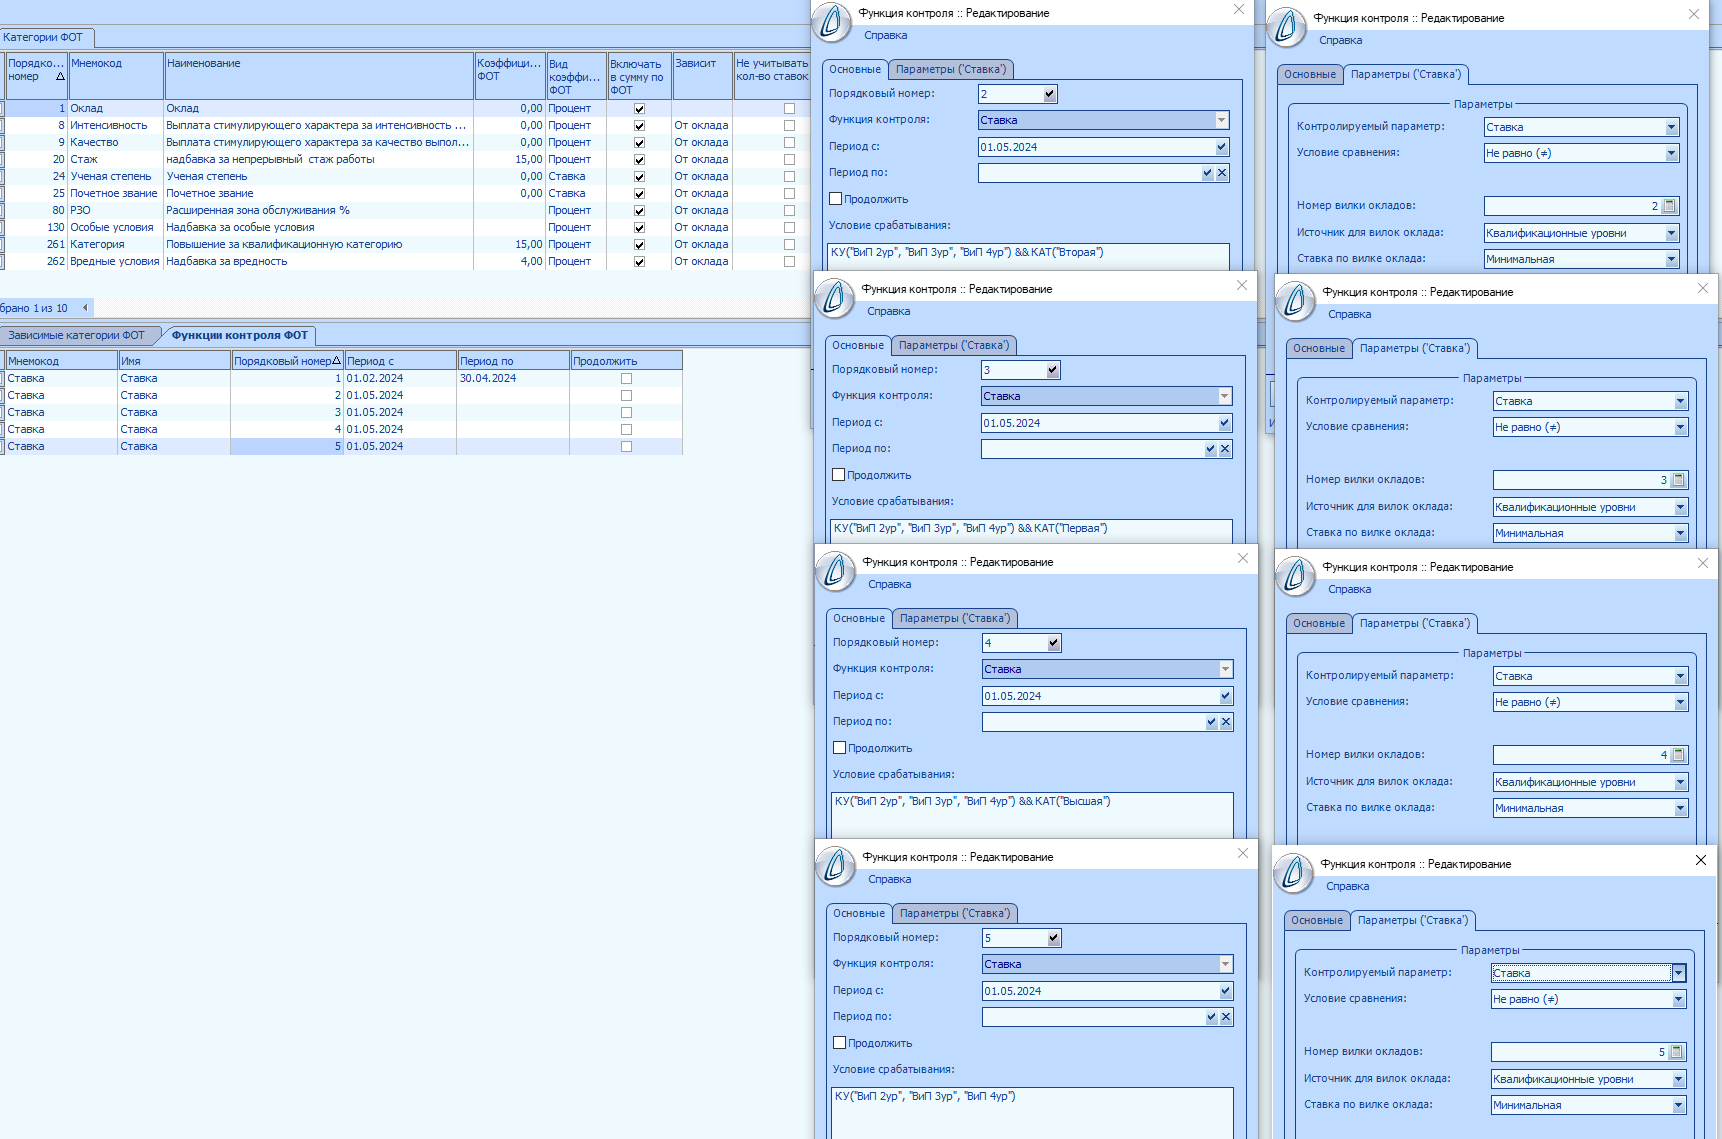Open Условие сравнения dropdown in fork 4 dialog
1722x1139 pixels.
(1681, 702)
